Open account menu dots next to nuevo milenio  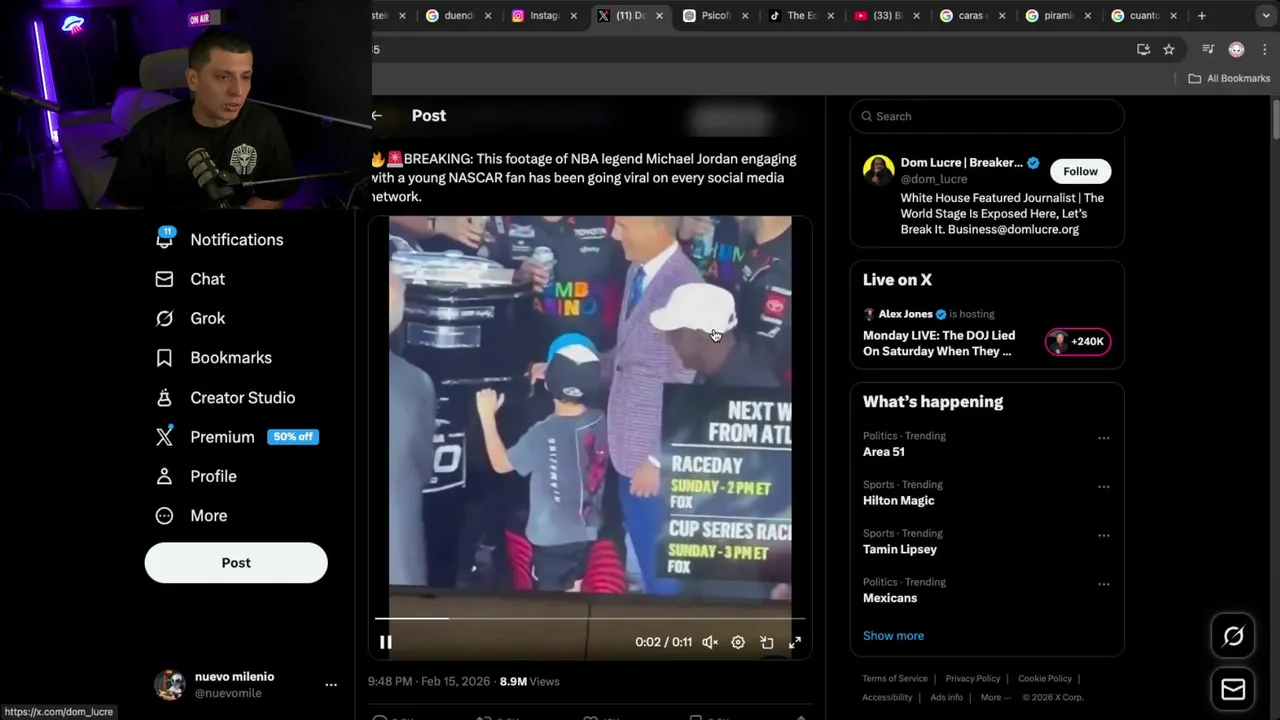[331, 685]
